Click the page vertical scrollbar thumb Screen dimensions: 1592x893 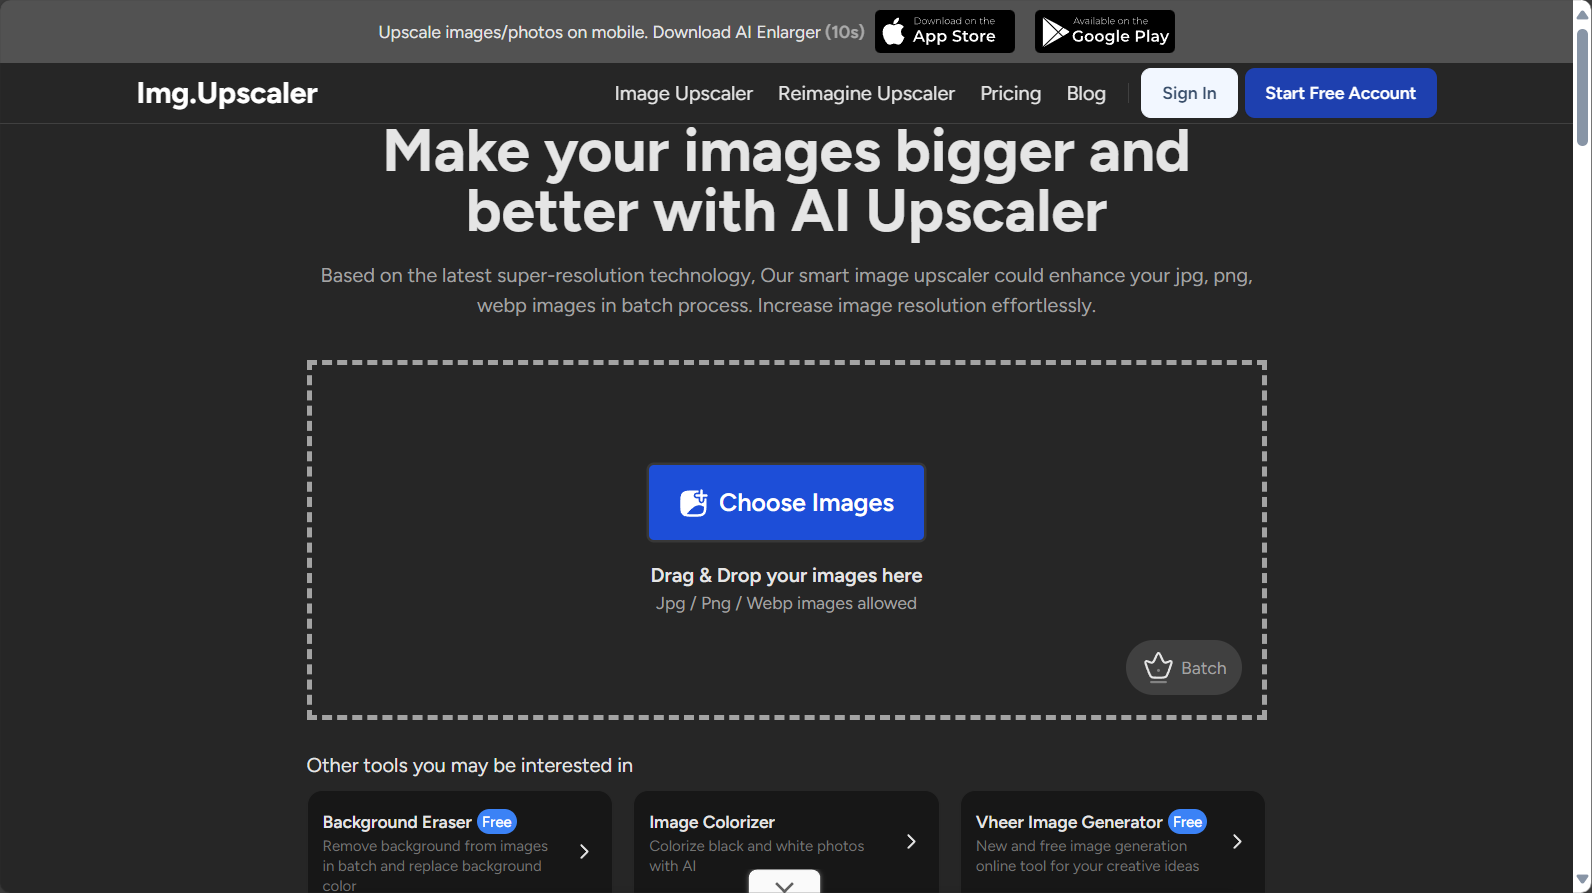[1582, 88]
